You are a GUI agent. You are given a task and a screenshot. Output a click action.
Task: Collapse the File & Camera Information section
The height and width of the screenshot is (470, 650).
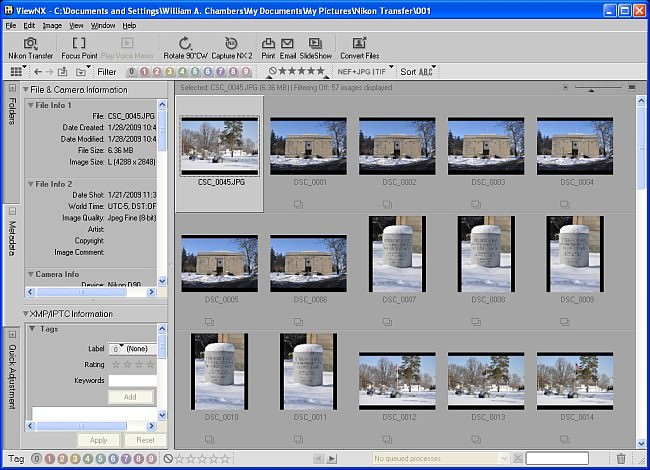tap(26, 90)
